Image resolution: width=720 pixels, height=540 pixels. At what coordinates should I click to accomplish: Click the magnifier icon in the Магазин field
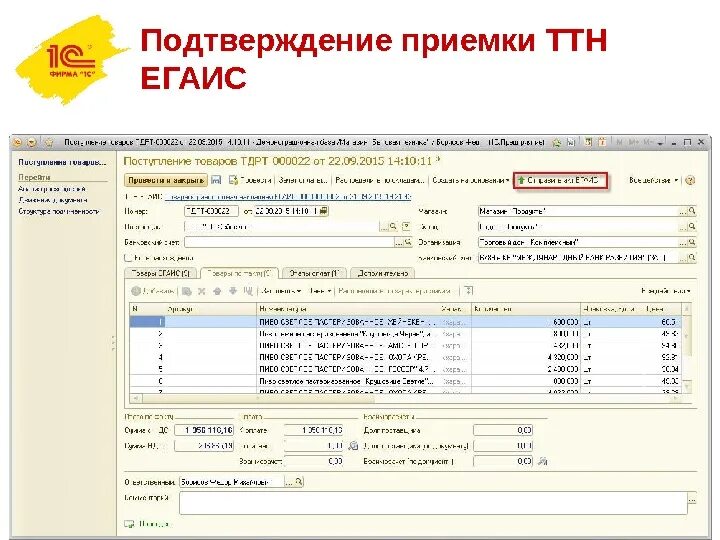pos(692,211)
